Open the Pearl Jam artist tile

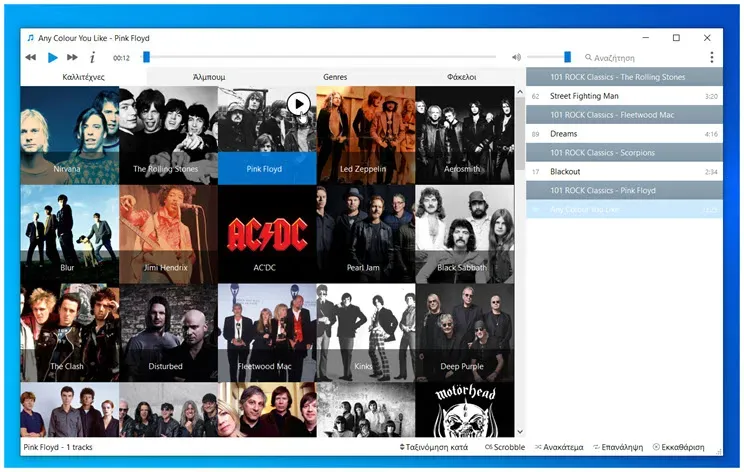coord(365,234)
